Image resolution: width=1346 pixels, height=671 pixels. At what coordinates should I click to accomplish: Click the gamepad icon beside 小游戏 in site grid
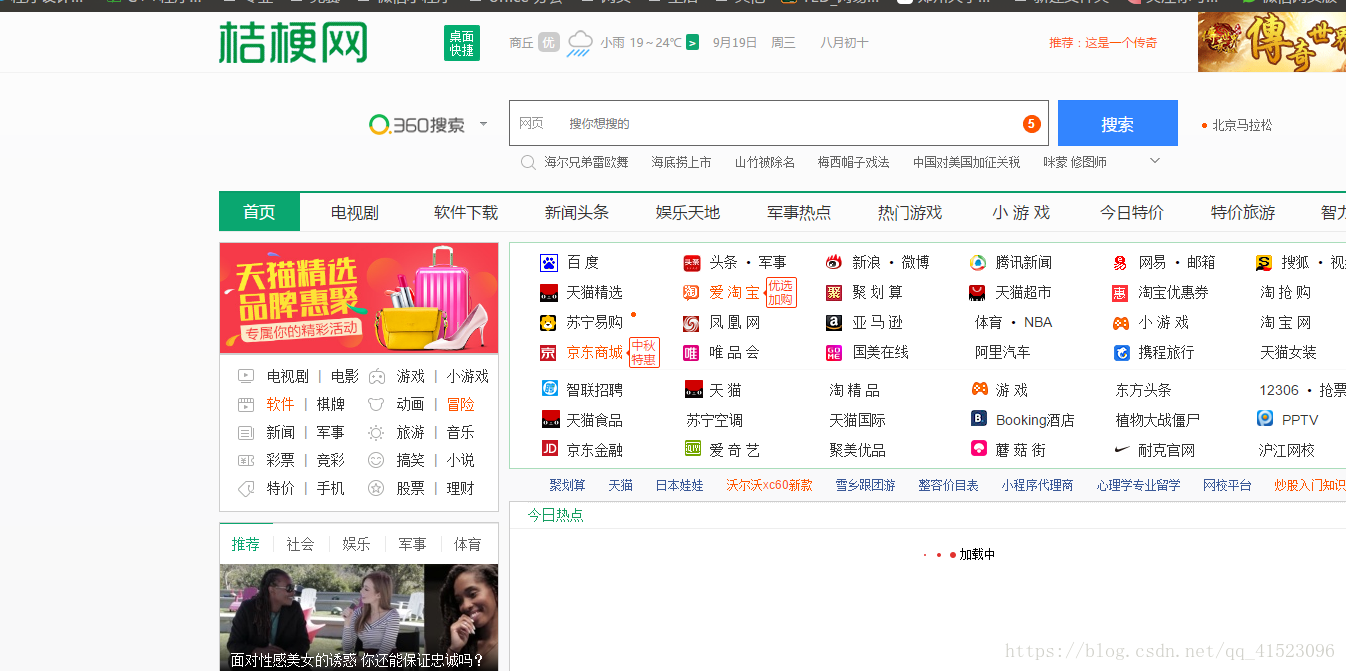pos(1121,323)
